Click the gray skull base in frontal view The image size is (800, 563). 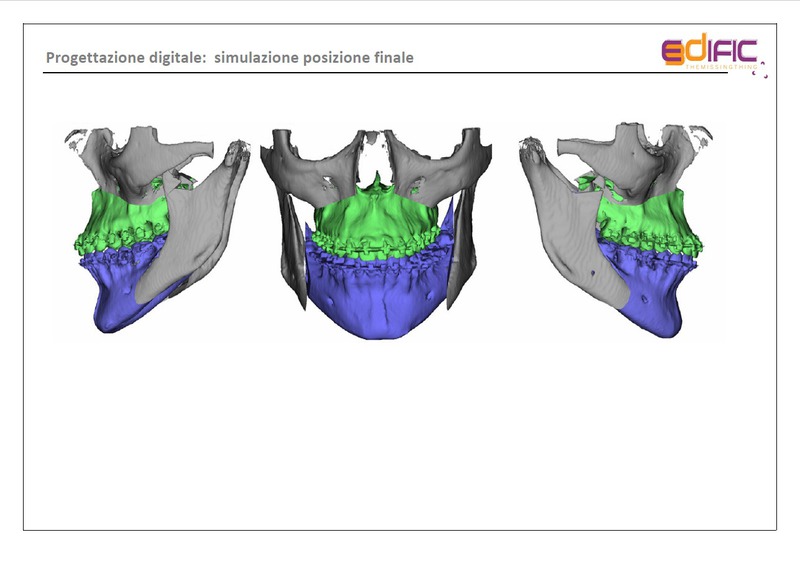330,158
